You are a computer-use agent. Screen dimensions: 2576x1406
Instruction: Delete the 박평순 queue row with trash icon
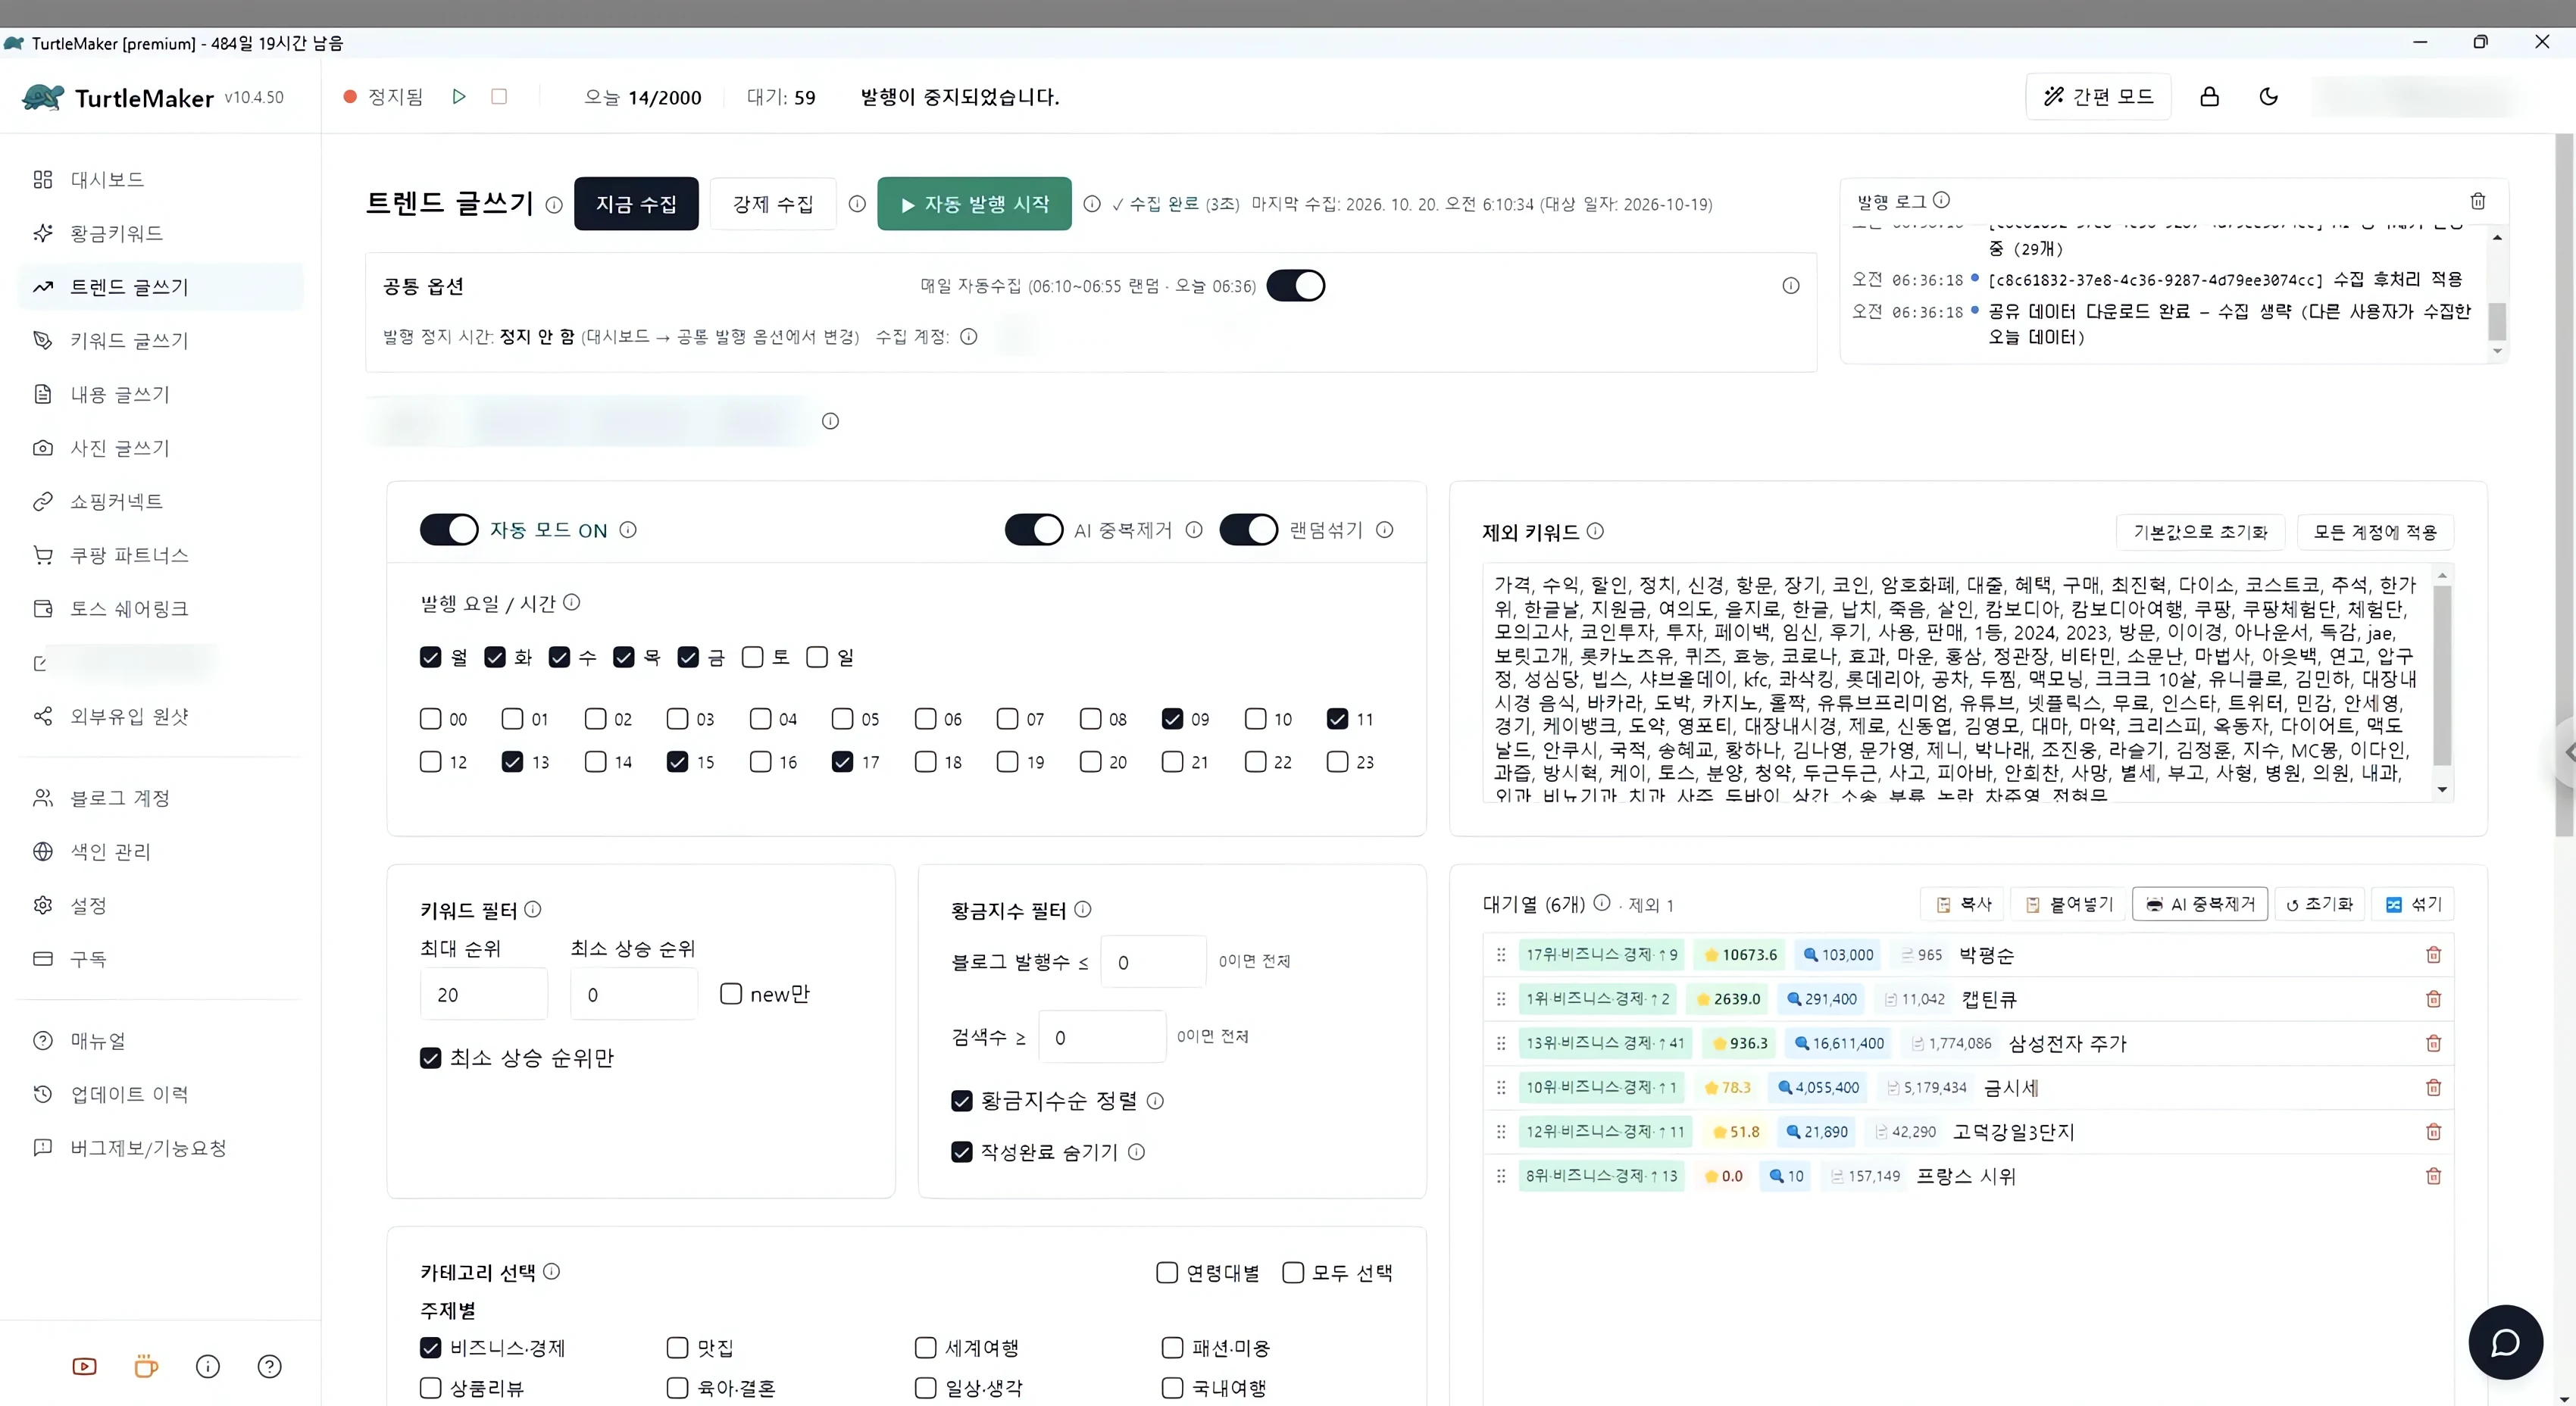tap(2434, 955)
